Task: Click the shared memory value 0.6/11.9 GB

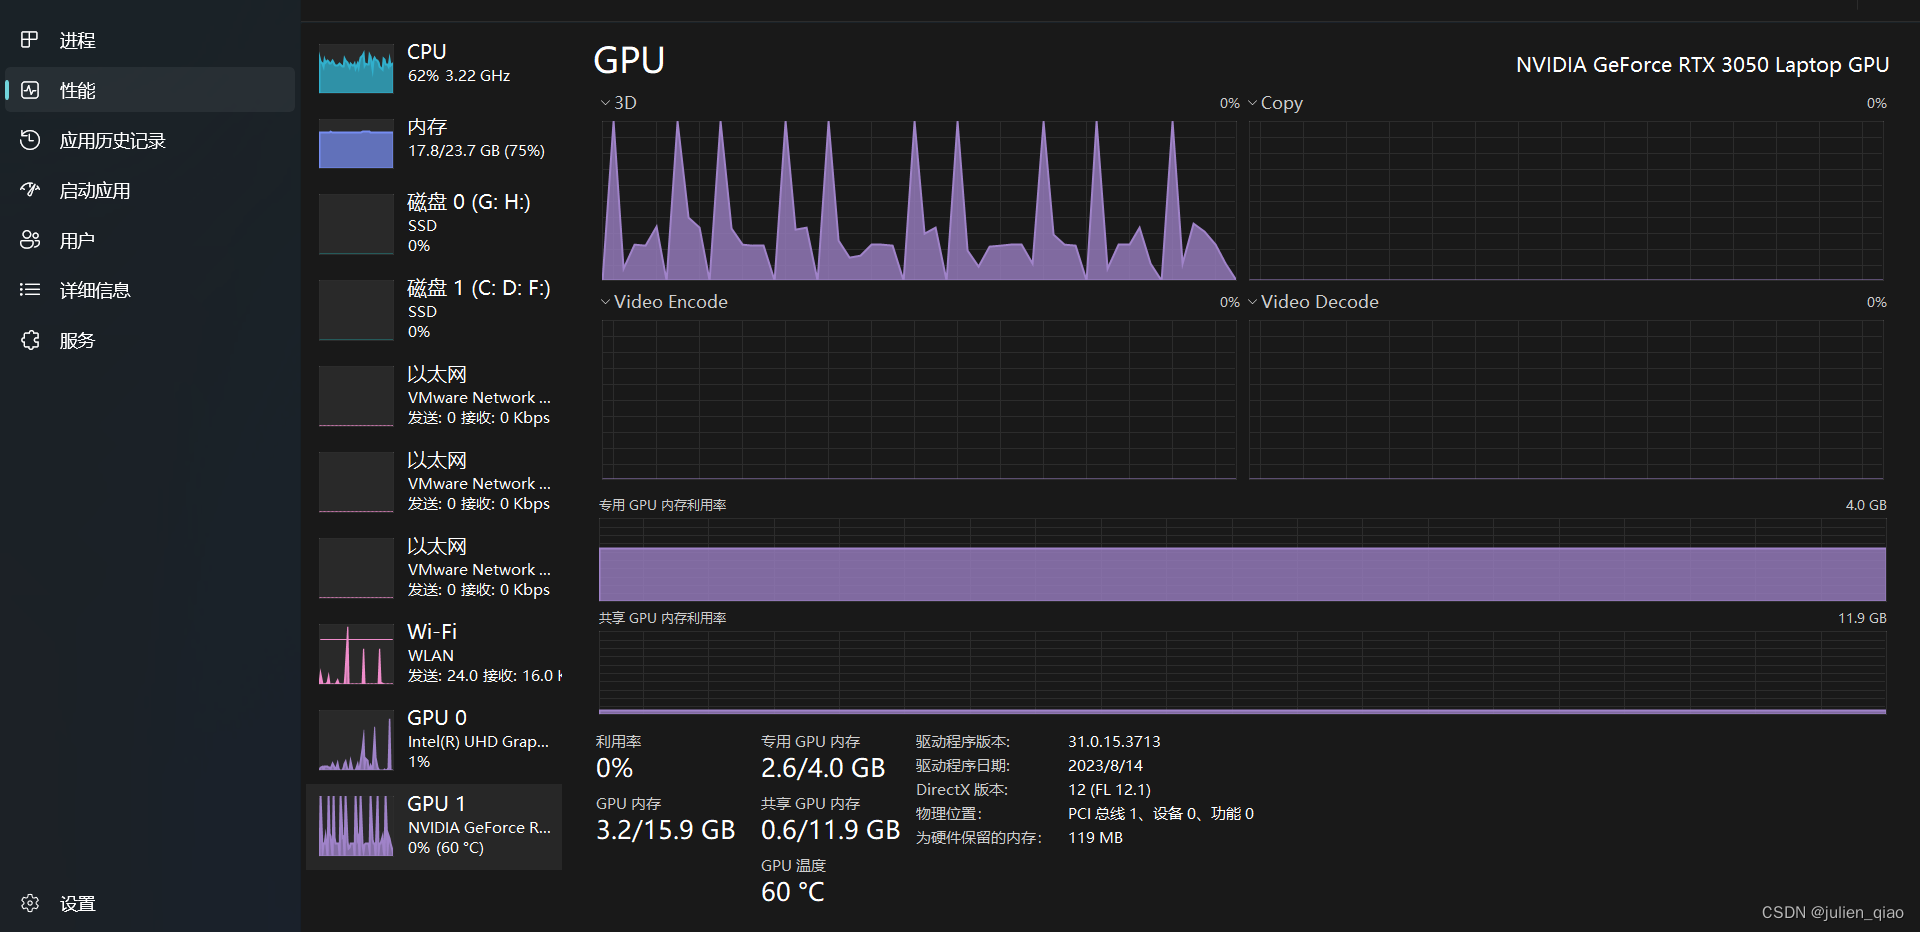Action: coord(830,830)
